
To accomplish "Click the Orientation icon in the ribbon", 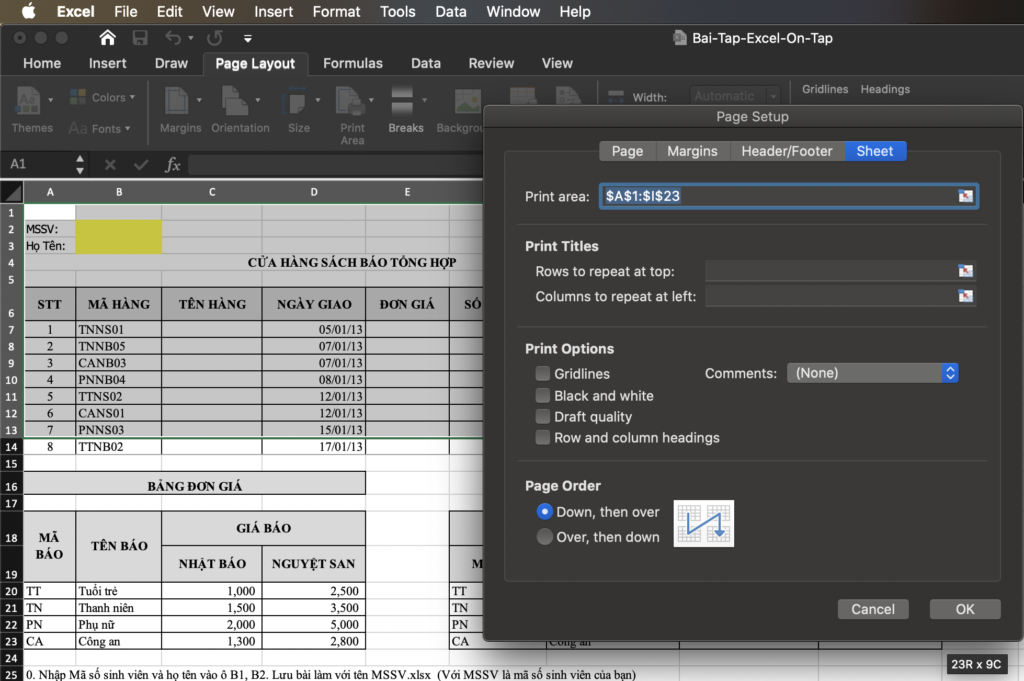I will [234, 101].
